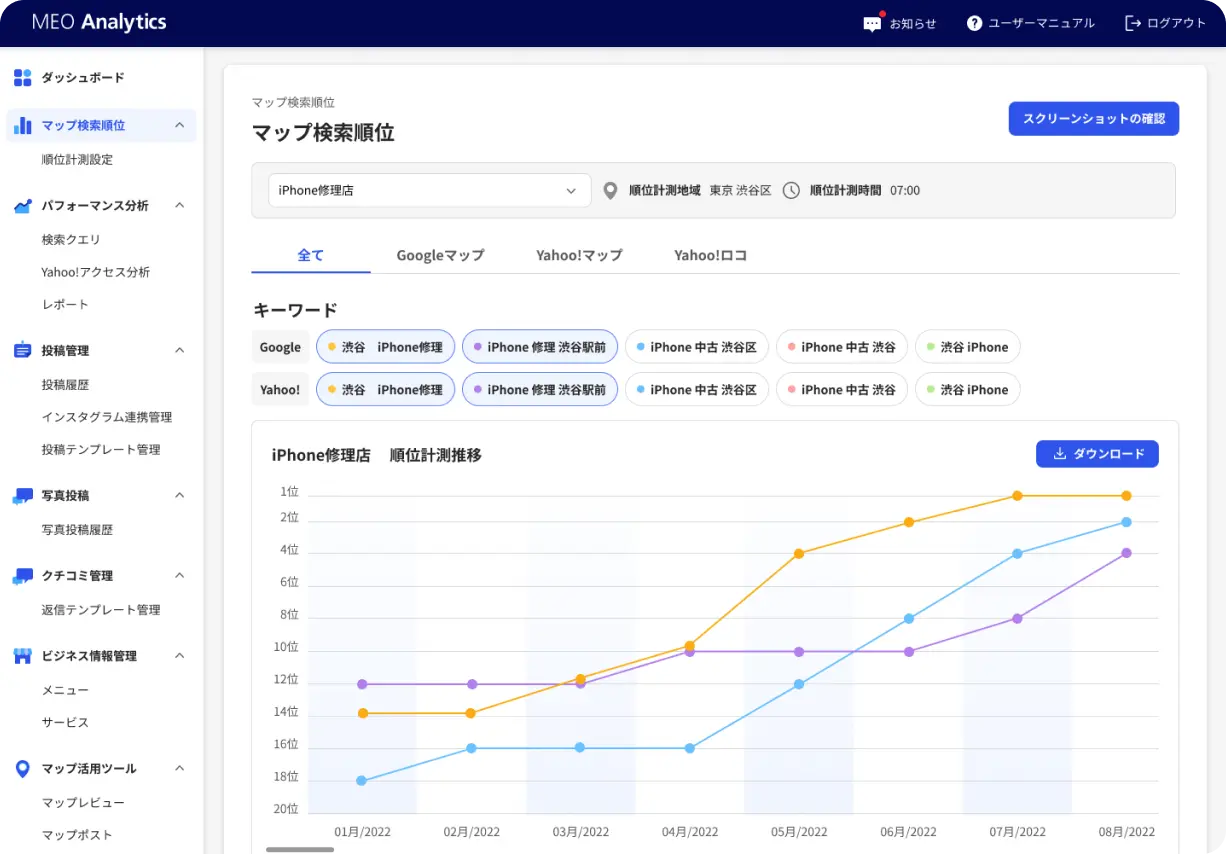Open the お知らせ notification icon
Screen dimensions: 1226x854
point(872,22)
